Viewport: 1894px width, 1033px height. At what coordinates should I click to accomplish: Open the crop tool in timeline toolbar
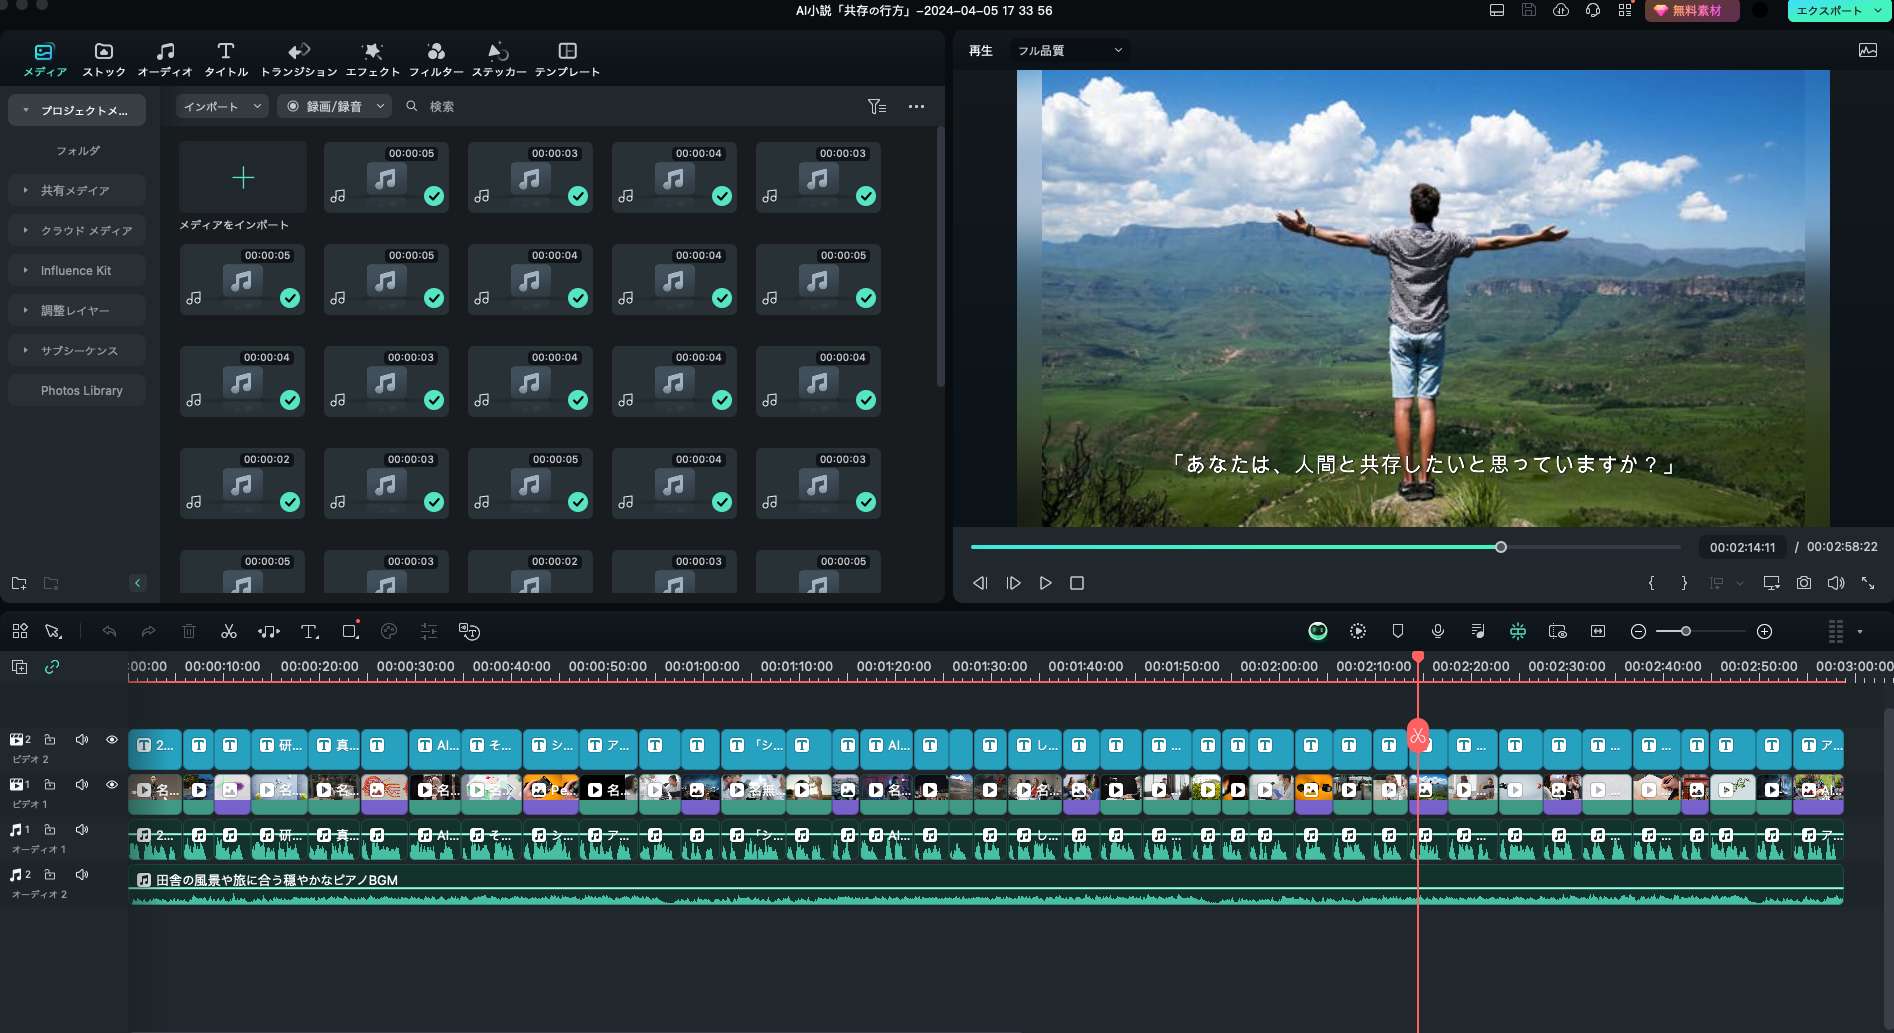pos(350,631)
